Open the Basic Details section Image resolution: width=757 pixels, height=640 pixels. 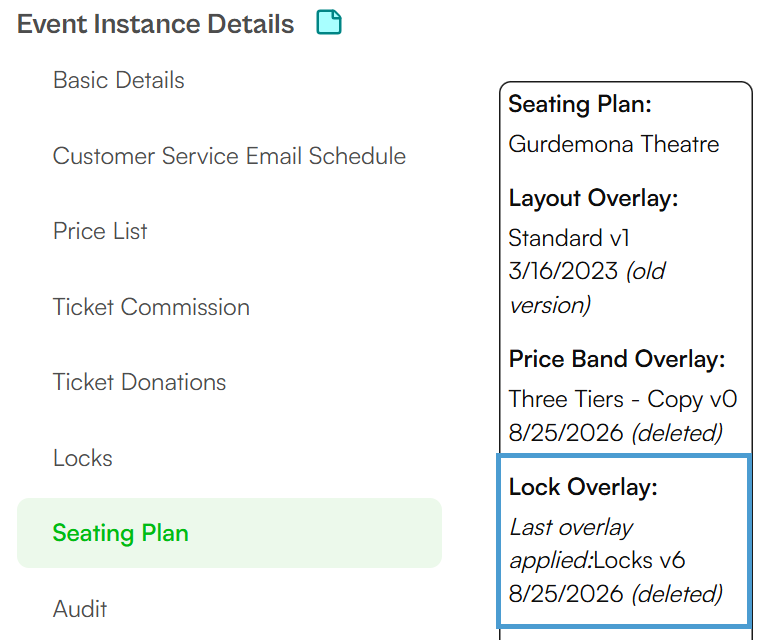point(119,80)
